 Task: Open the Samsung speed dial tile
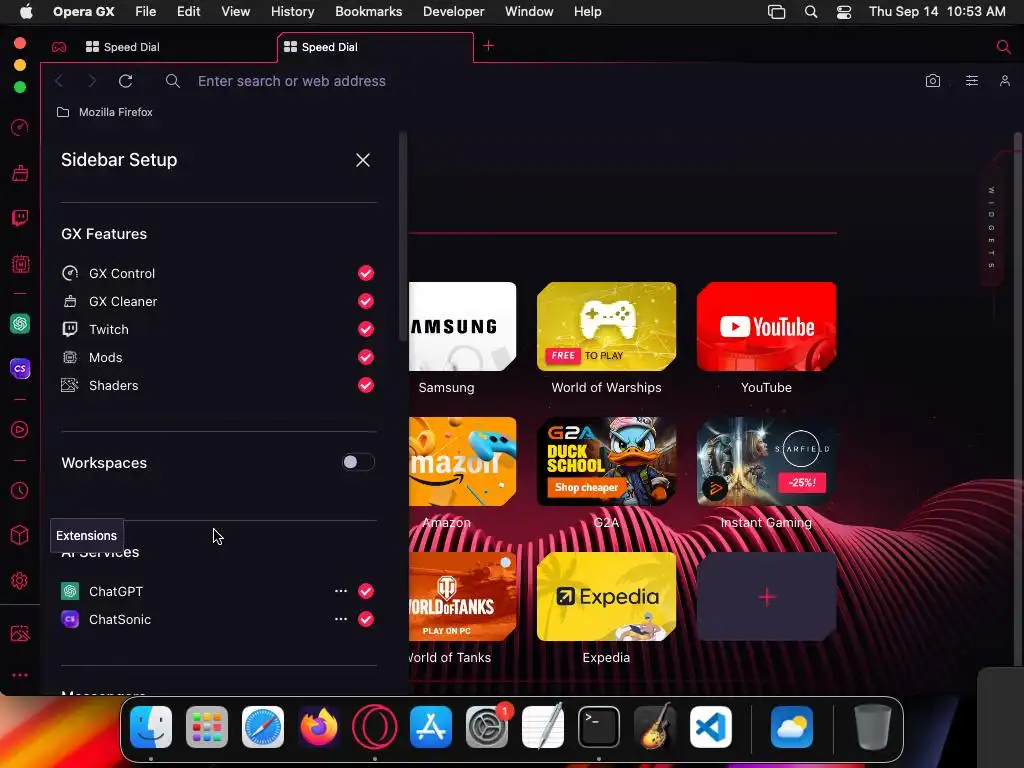pyautogui.click(x=462, y=327)
